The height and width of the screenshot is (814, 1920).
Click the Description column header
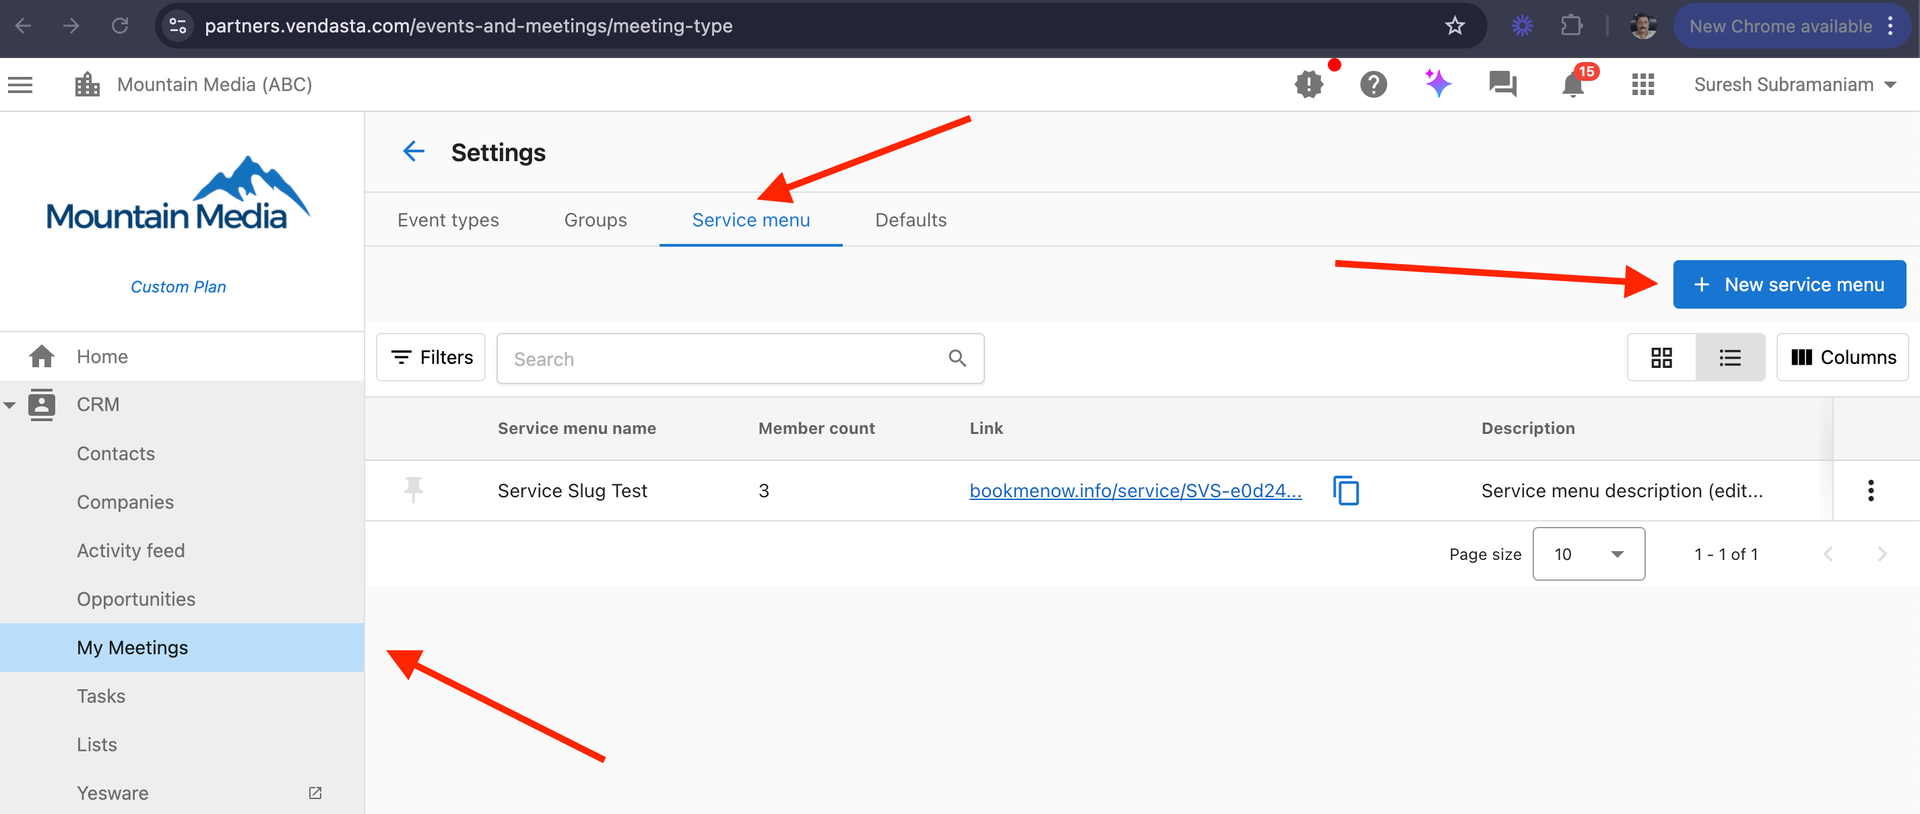(1528, 428)
